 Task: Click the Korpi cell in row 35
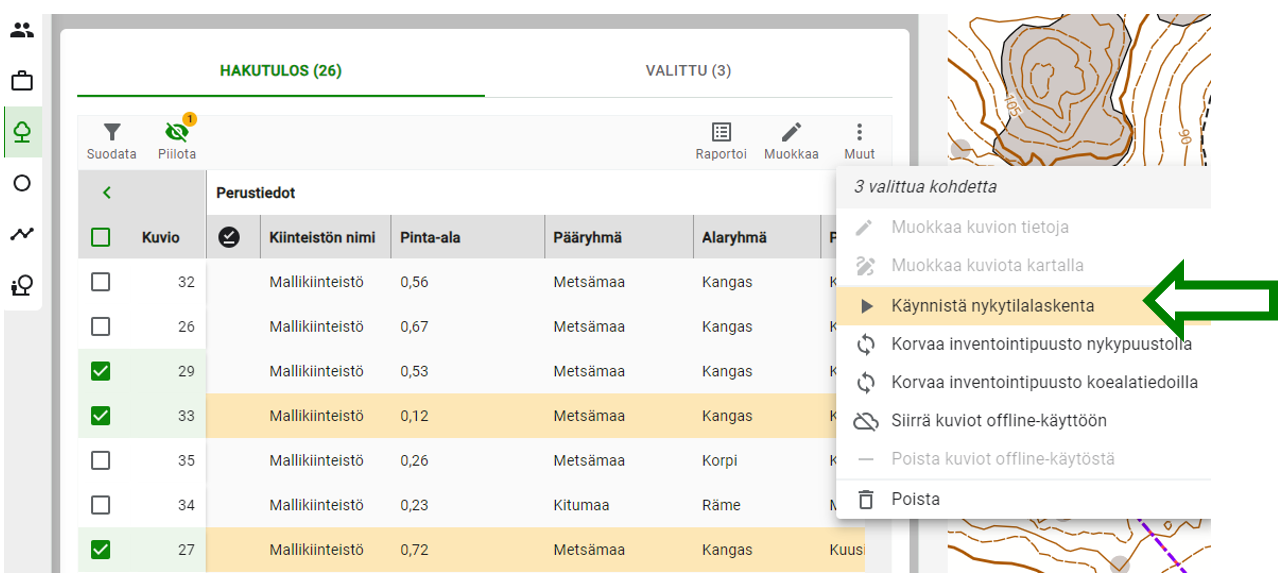(x=719, y=460)
